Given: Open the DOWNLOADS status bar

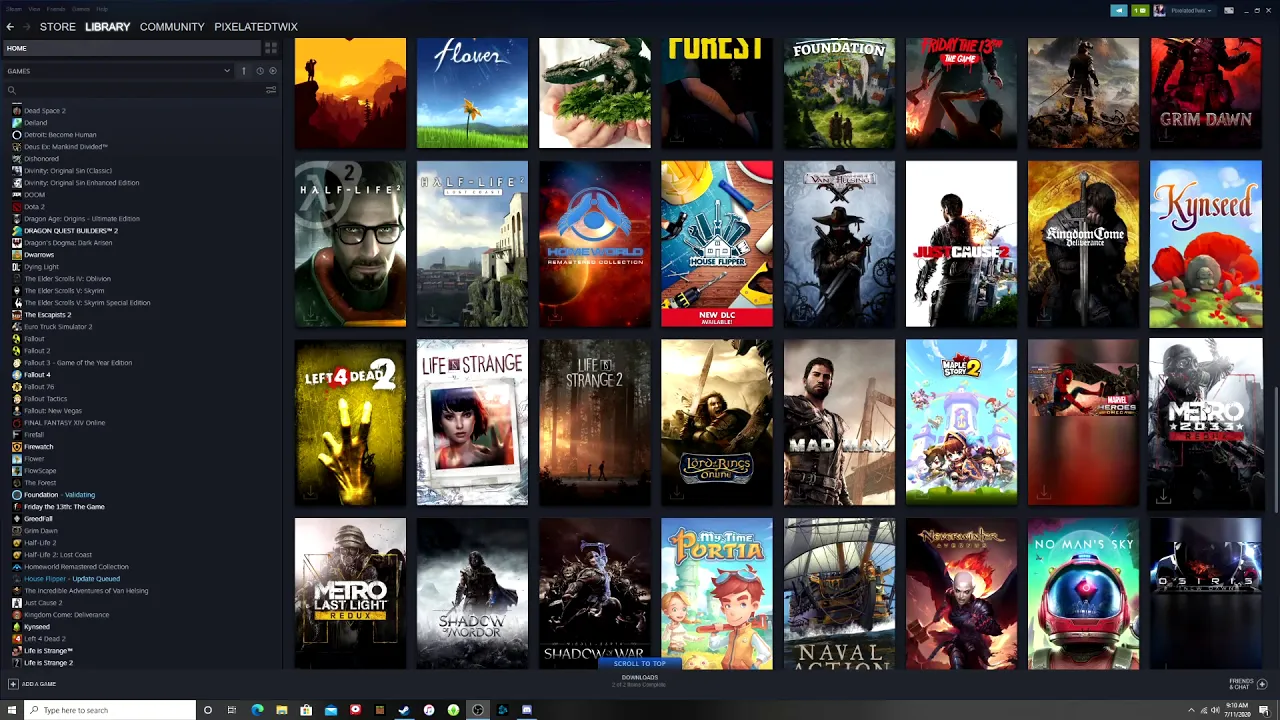Looking at the screenshot, I should point(640,680).
